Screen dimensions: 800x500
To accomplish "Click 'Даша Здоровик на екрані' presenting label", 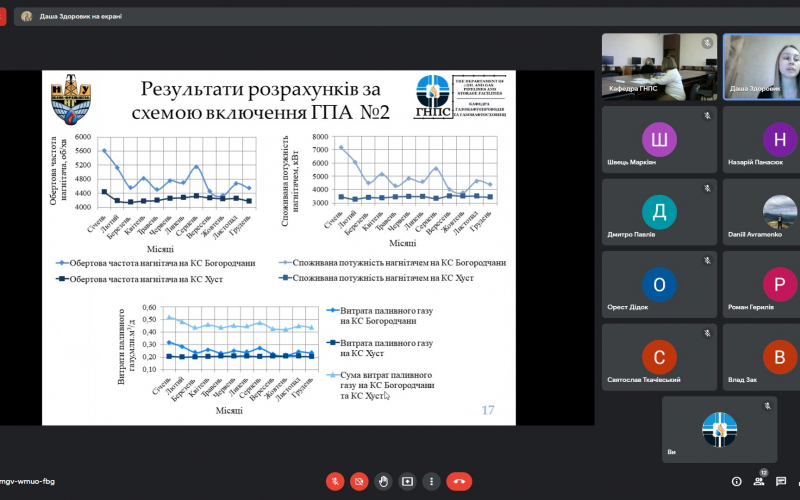I will point(81,16).
